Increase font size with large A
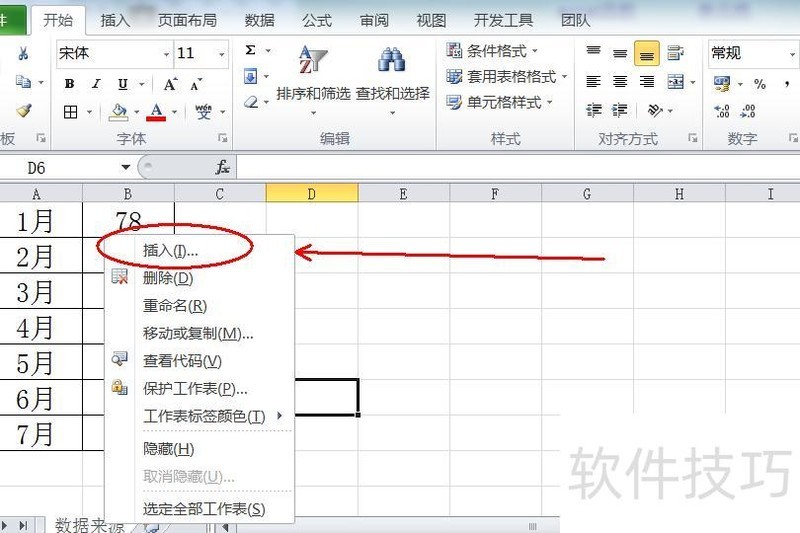This screenshot has width=800, height=533. tap(170, 84)
